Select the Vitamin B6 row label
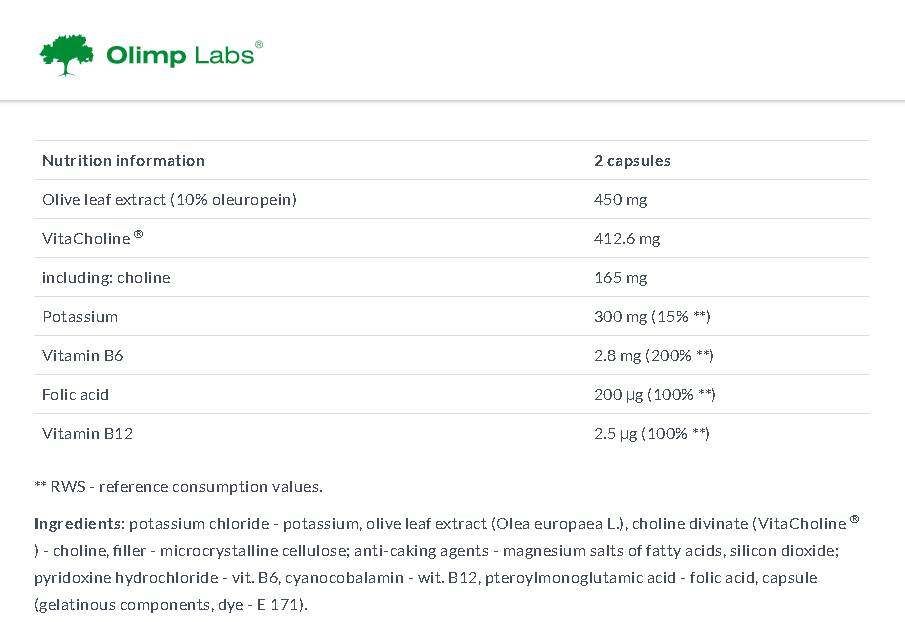The width and height of the screenshot is (905, 622). coord(82,355)
